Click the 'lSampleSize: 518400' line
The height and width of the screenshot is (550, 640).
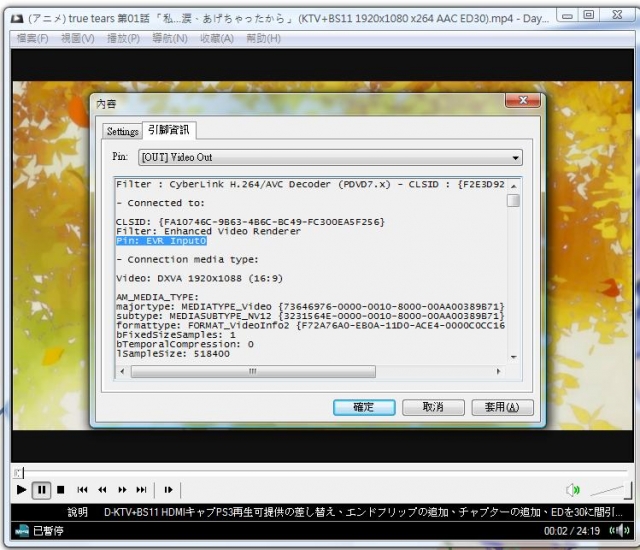click(173, 354)
